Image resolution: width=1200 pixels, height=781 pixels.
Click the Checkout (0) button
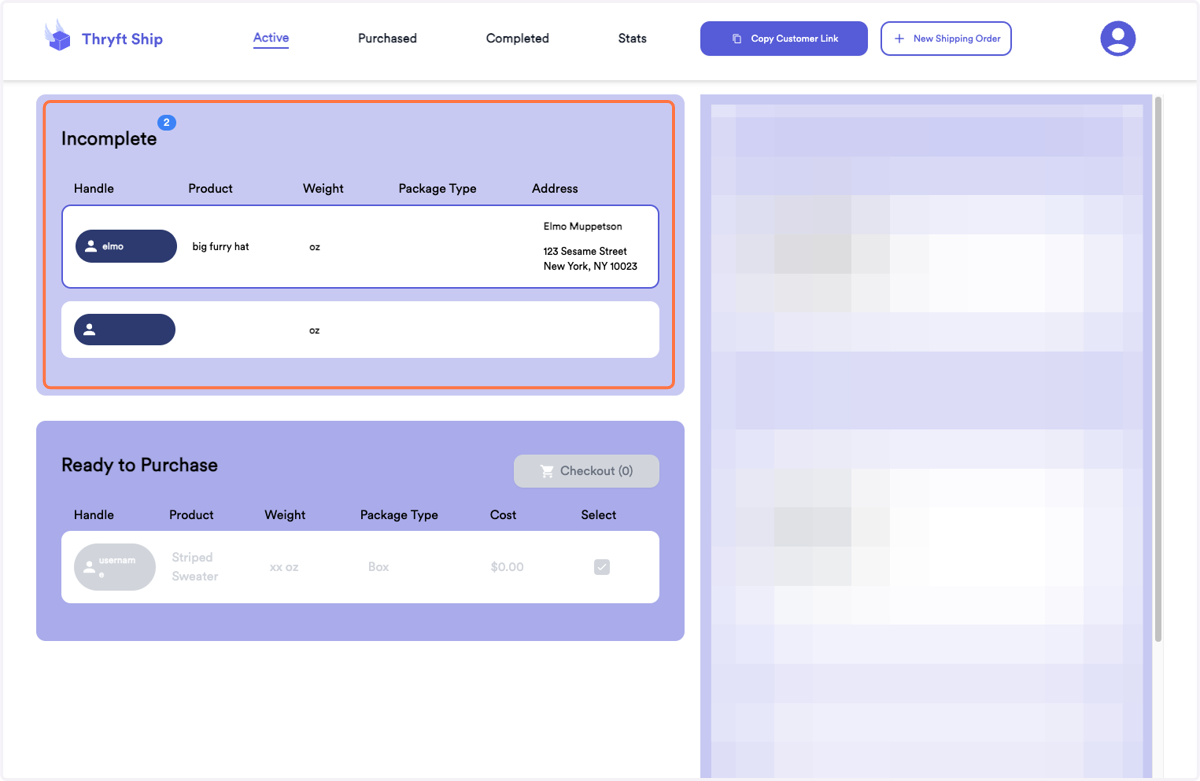(586, 471)
